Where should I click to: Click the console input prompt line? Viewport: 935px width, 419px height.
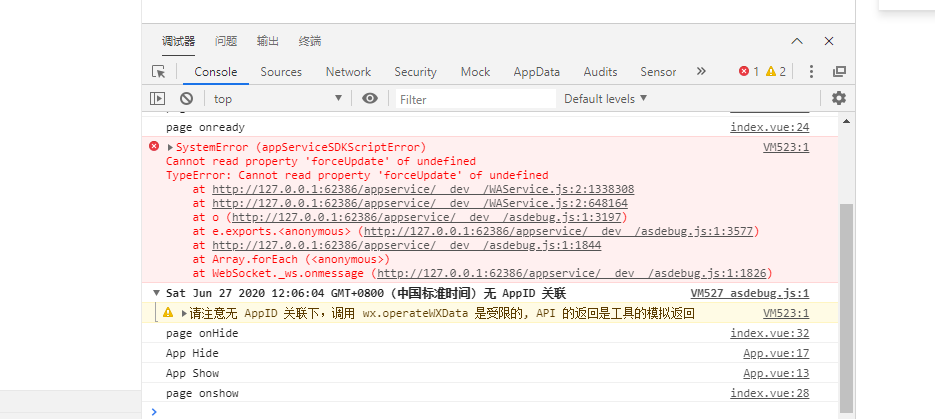point(489,411)
